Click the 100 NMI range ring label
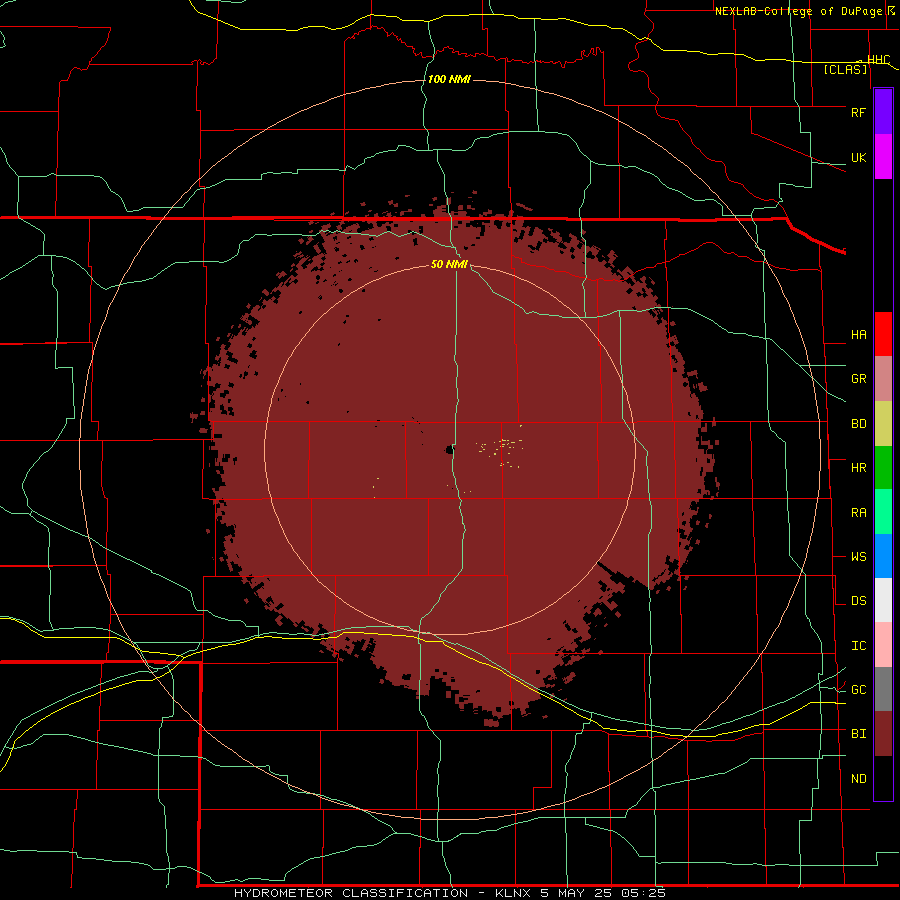 coord(449,79)
